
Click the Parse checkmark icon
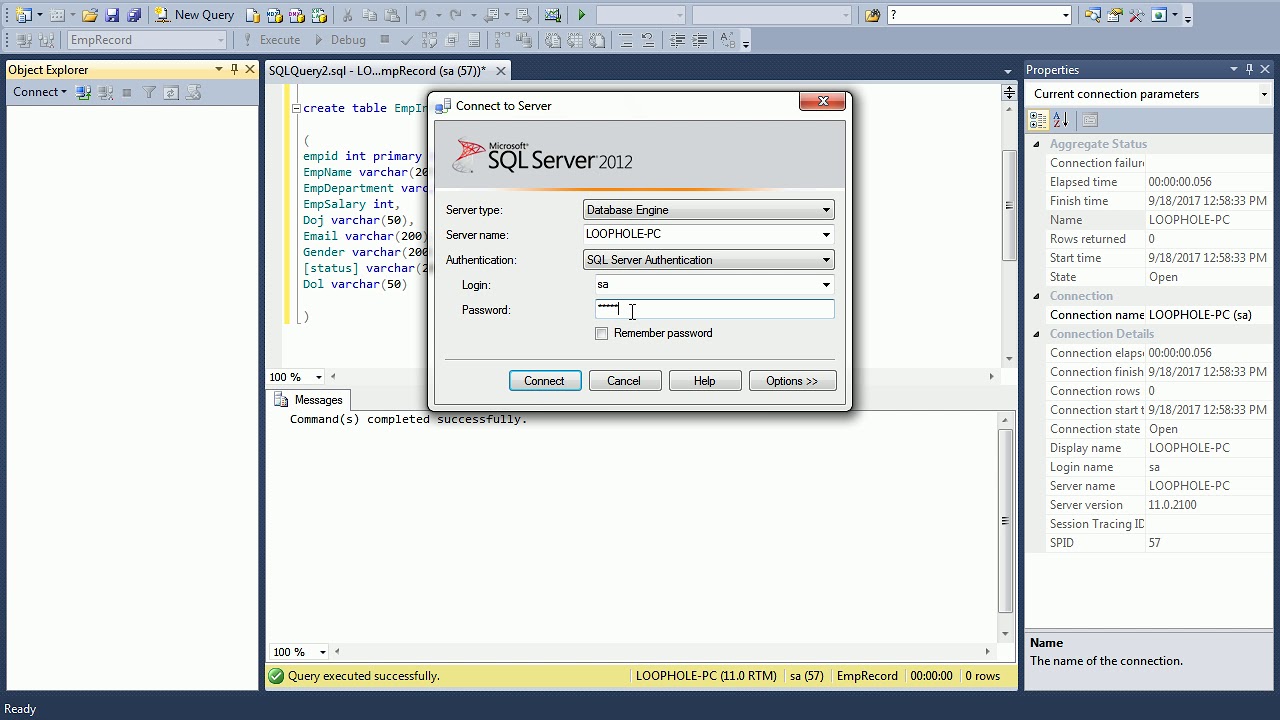[x=406, y=40]
